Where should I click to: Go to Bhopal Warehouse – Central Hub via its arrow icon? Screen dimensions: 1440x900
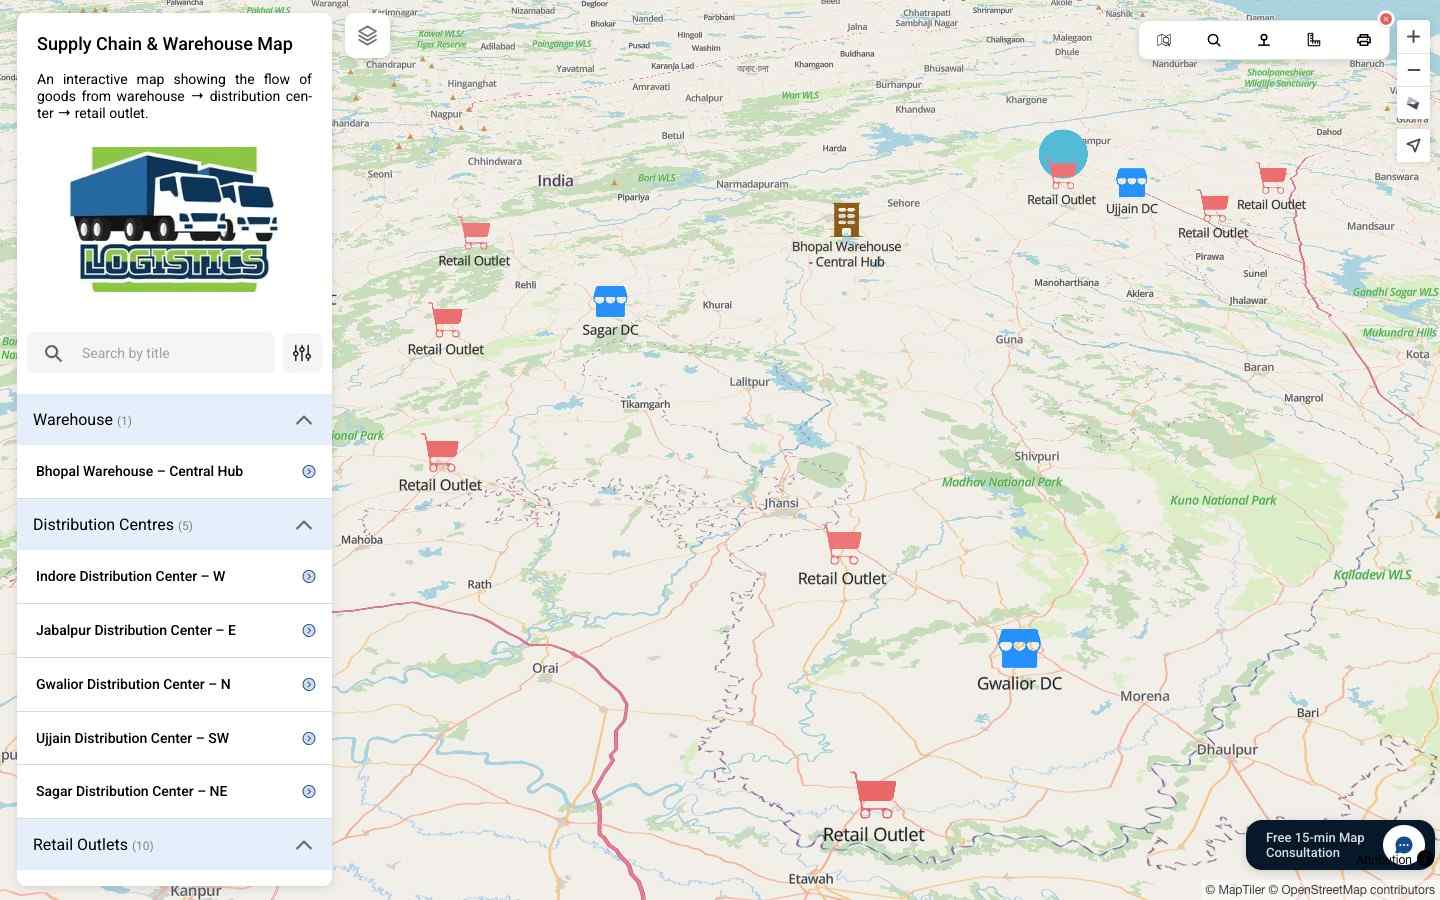(x=309, y=471)
